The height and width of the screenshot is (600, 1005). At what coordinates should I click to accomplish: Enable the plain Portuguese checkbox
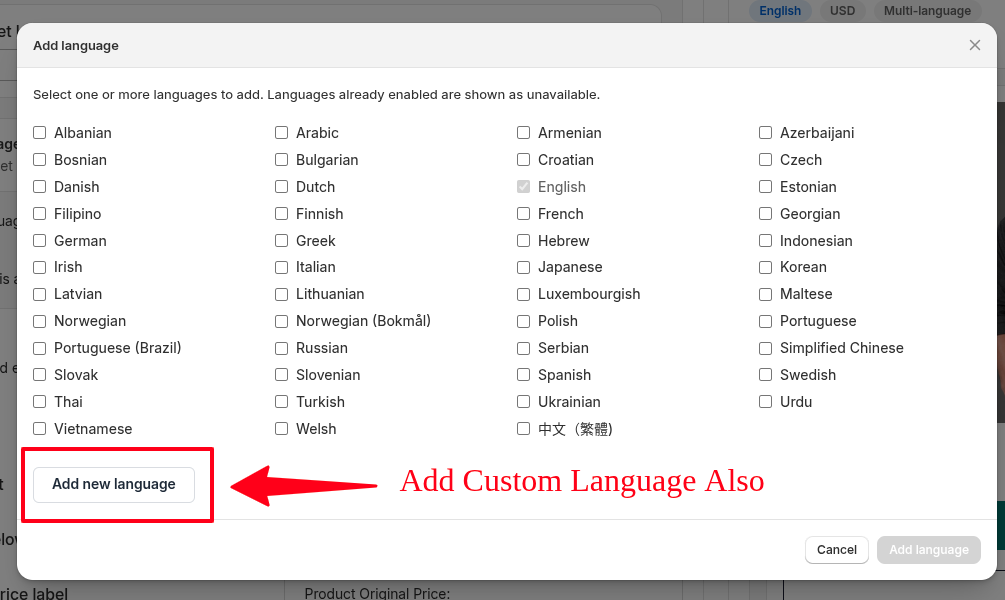tap(765, 321)
